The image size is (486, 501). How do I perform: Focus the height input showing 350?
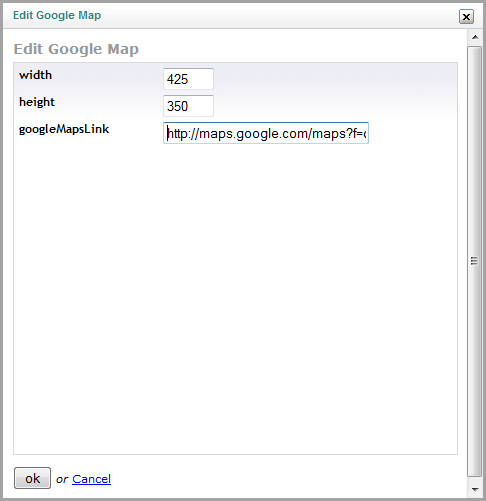188,106
